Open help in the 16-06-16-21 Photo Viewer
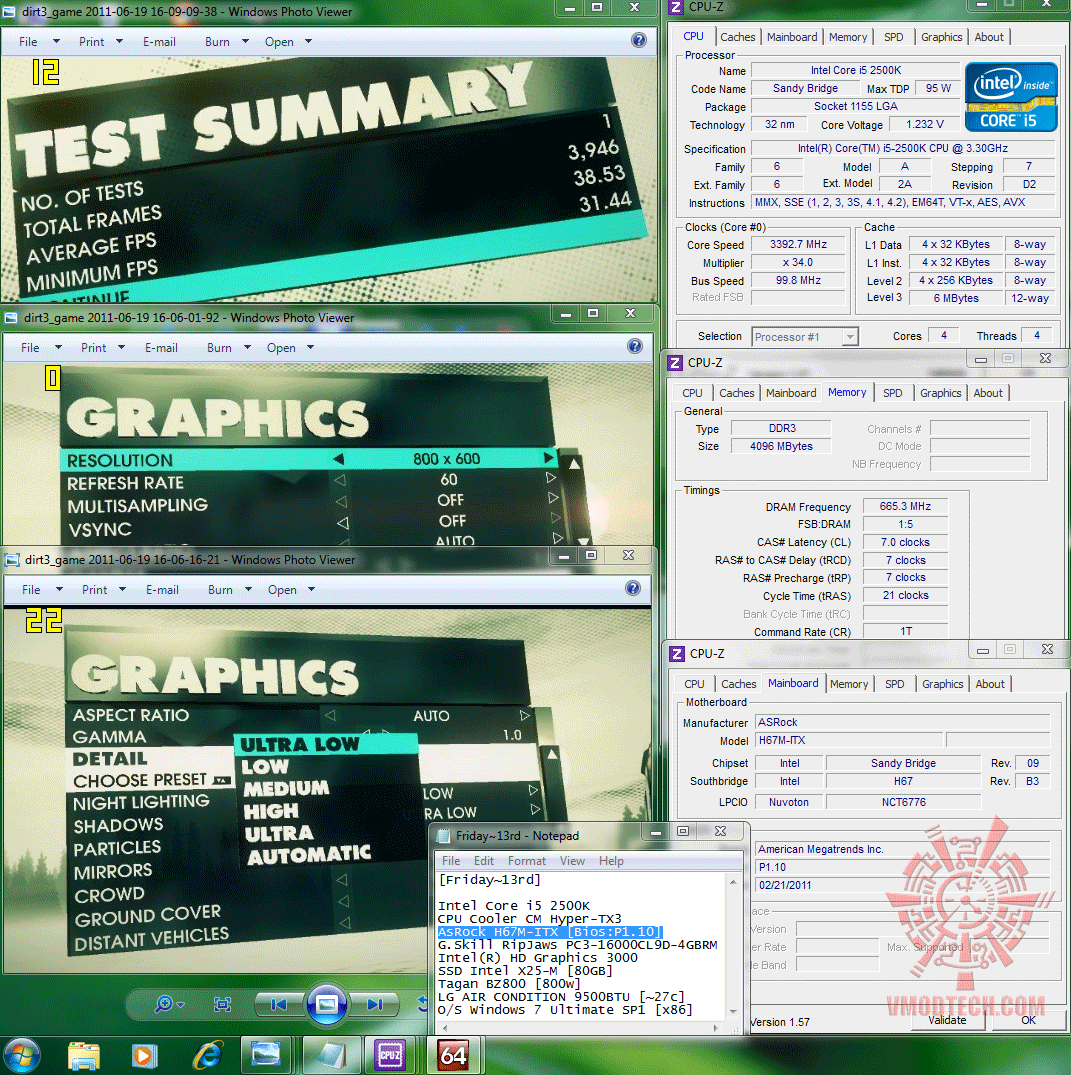This screenshot has height=1075, width=1071. (633, 588)
